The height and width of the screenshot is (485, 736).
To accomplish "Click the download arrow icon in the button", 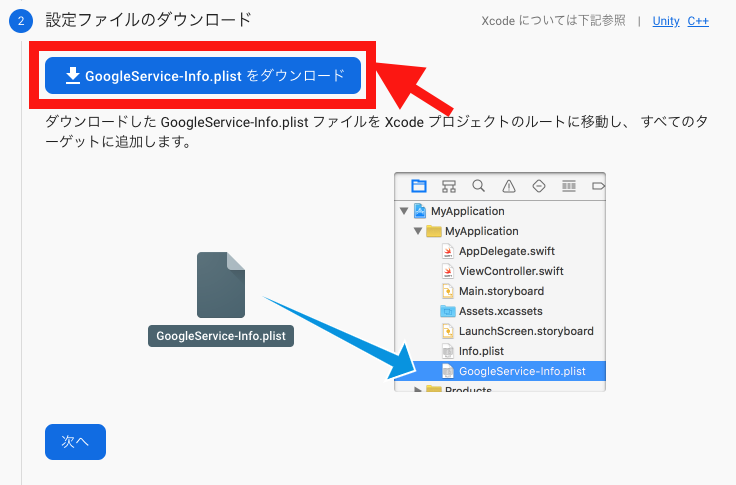I will point(73,76).
